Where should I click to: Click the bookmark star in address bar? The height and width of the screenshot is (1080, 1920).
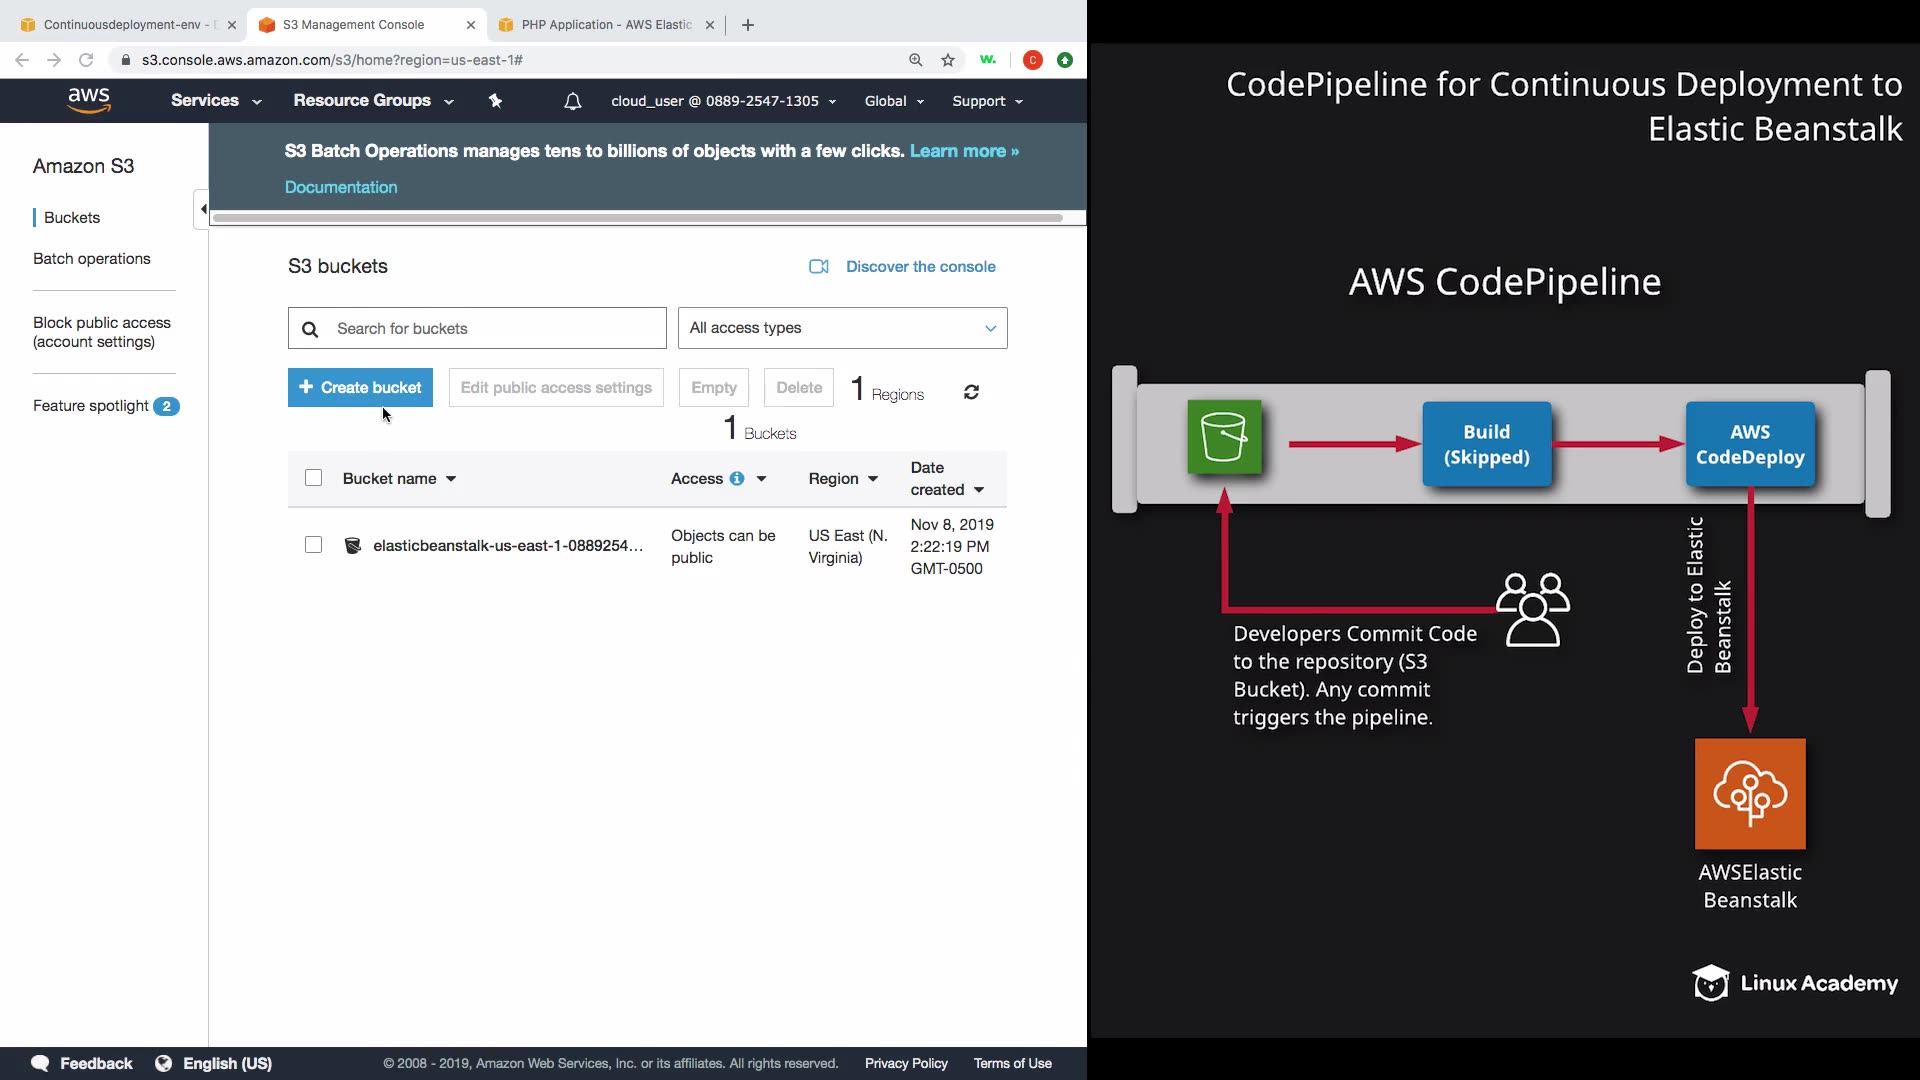(x=948, y=60)
